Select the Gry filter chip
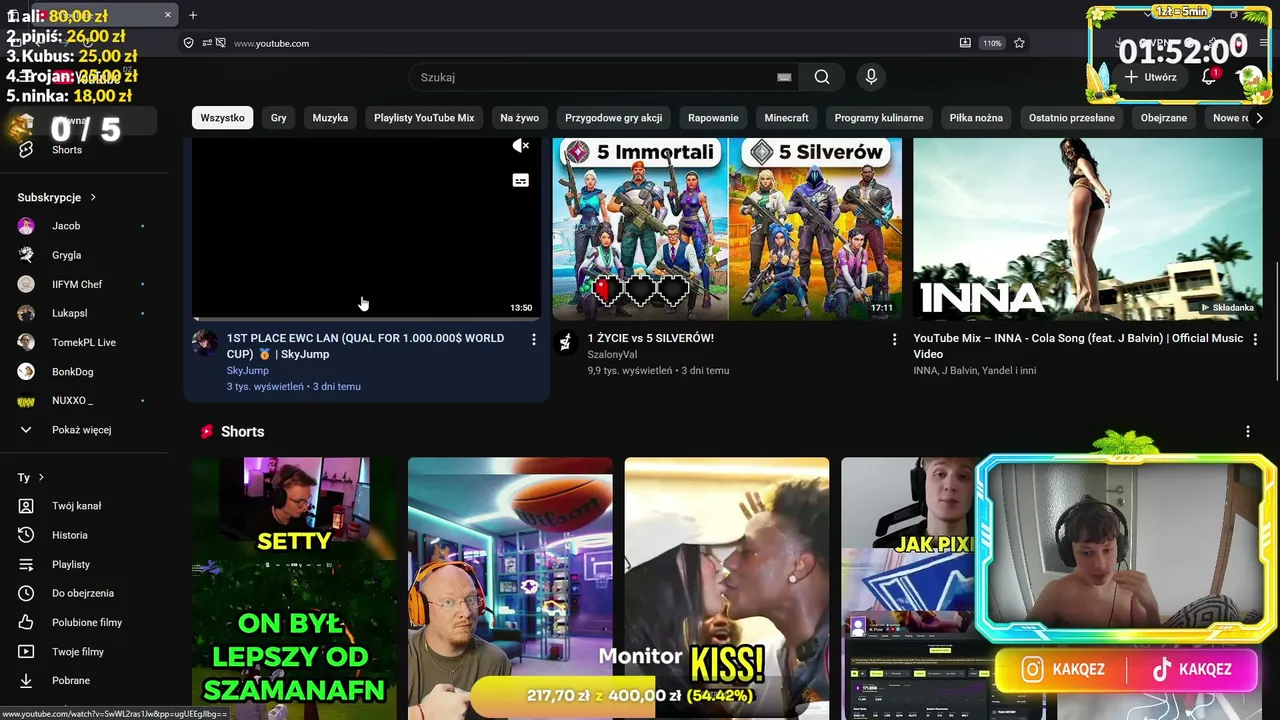 (279, 118)
